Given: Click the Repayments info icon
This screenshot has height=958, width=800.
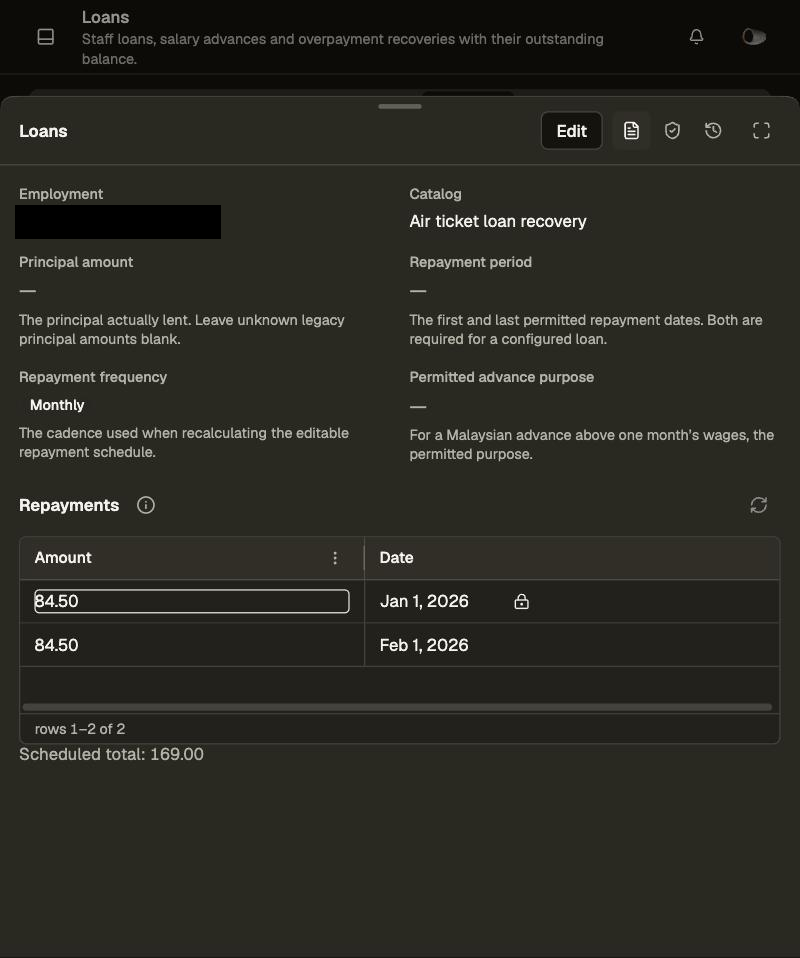Looking at the screenshot, I should tap(145, 505).
